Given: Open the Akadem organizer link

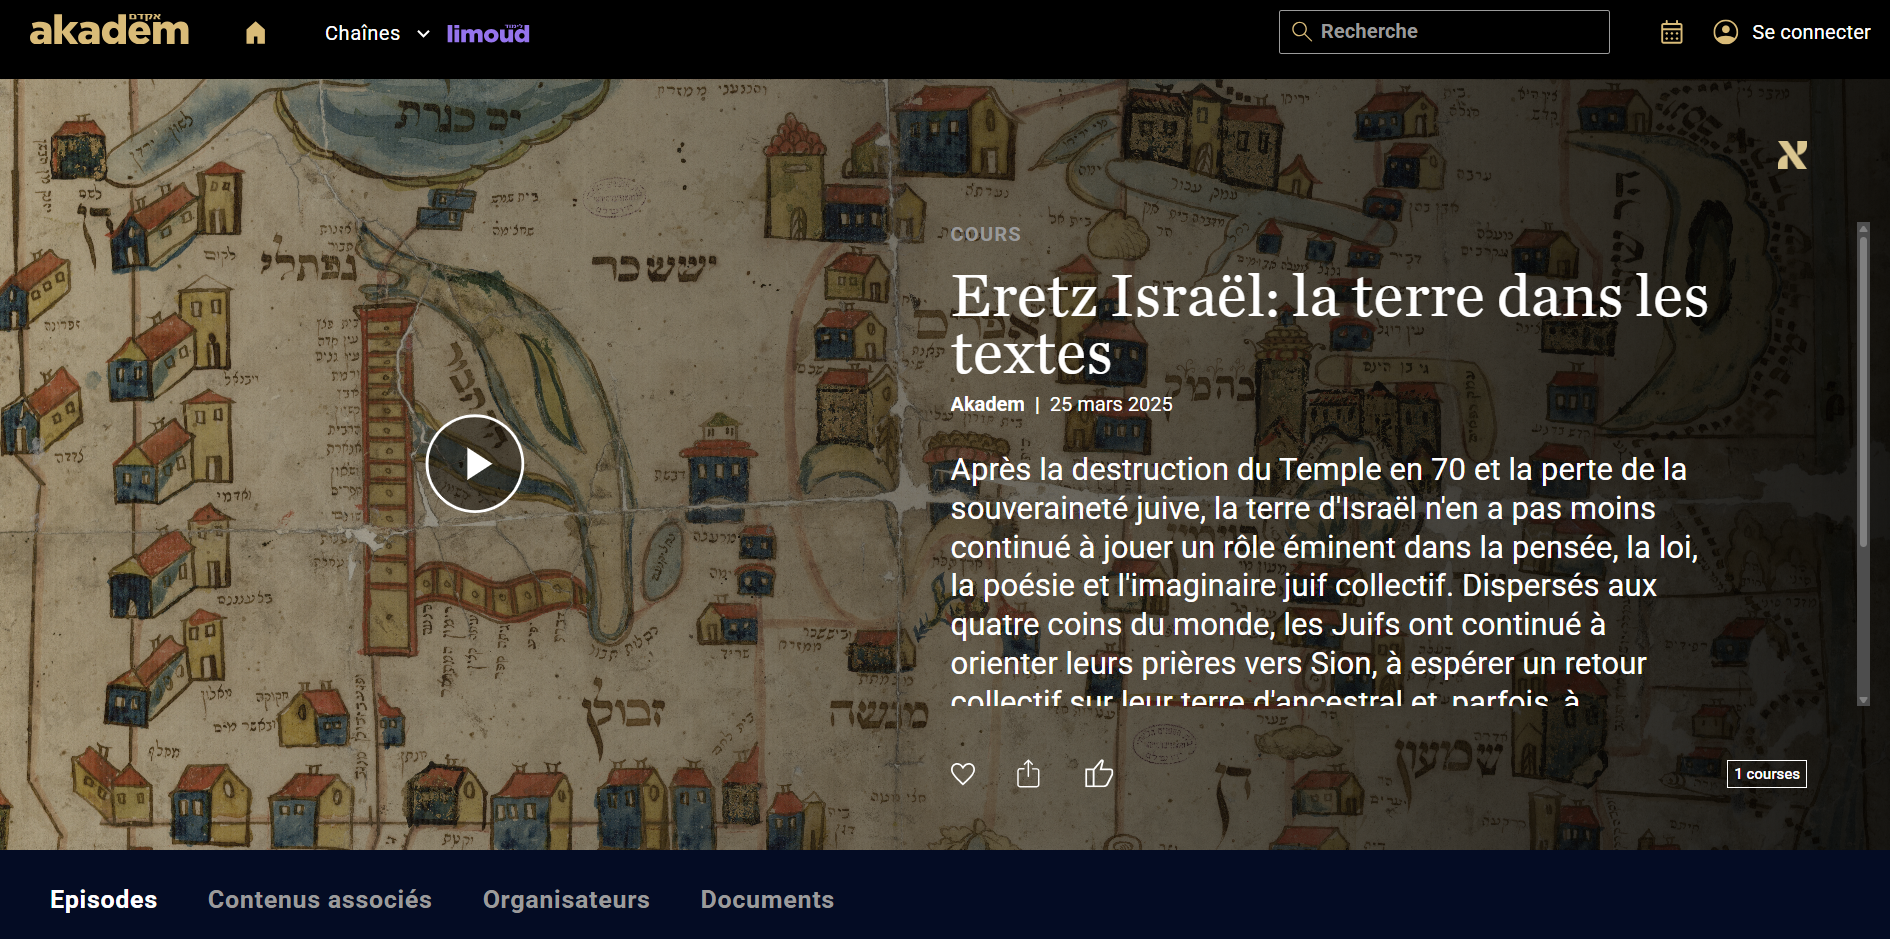Looking at the screenshot, I should (x=987, y=404).
